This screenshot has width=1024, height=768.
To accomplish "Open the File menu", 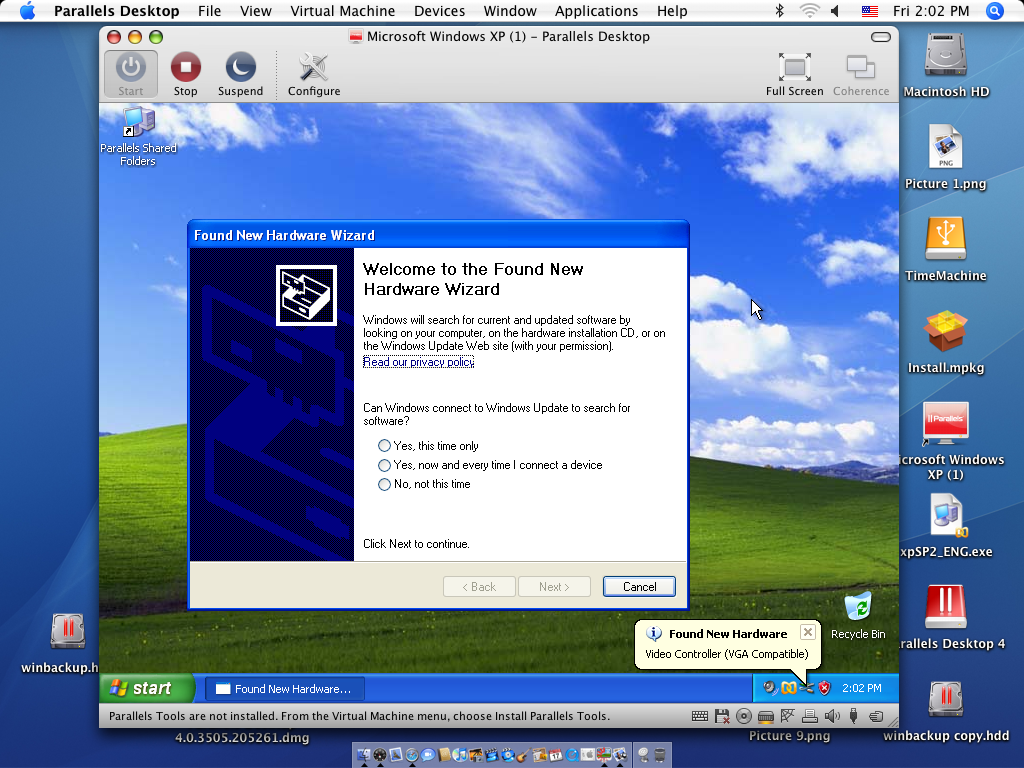I will point(209,11).
